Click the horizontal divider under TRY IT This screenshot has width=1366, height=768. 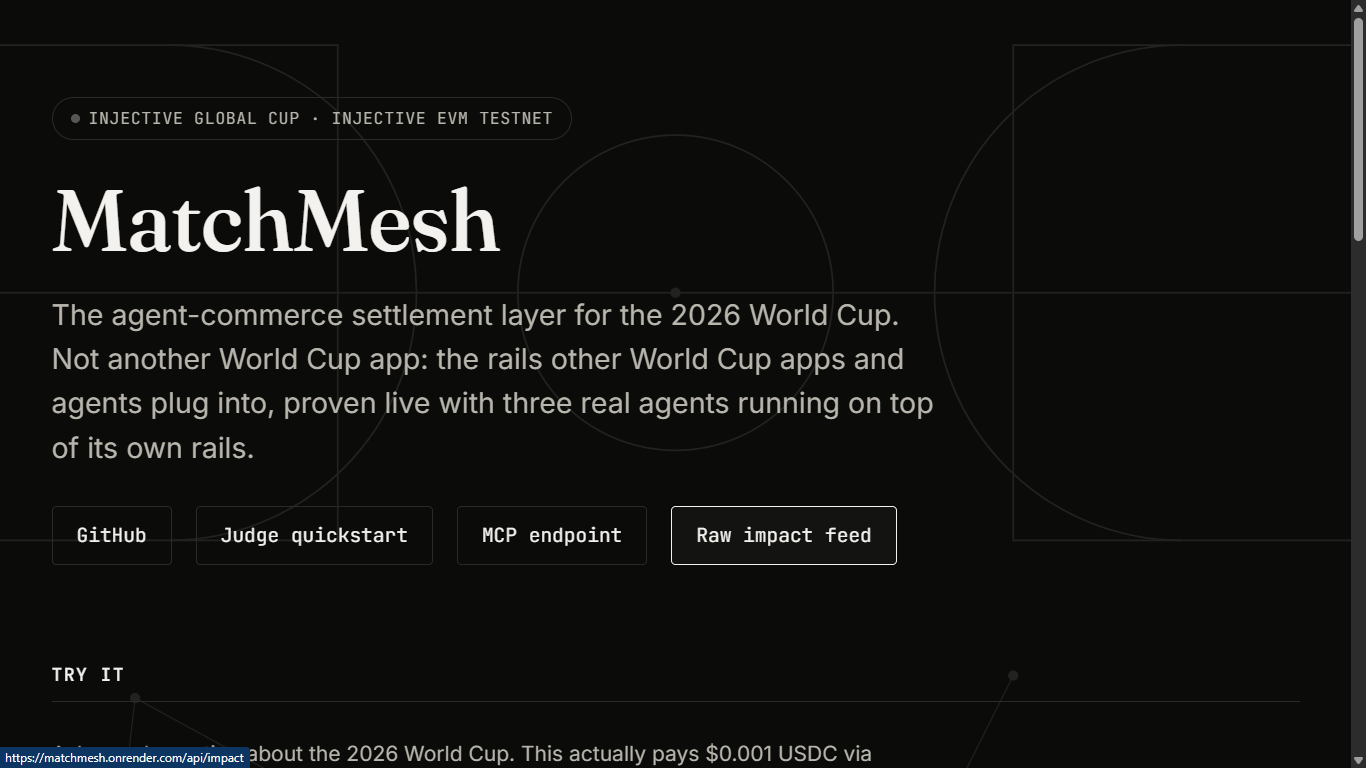point(676,701)
